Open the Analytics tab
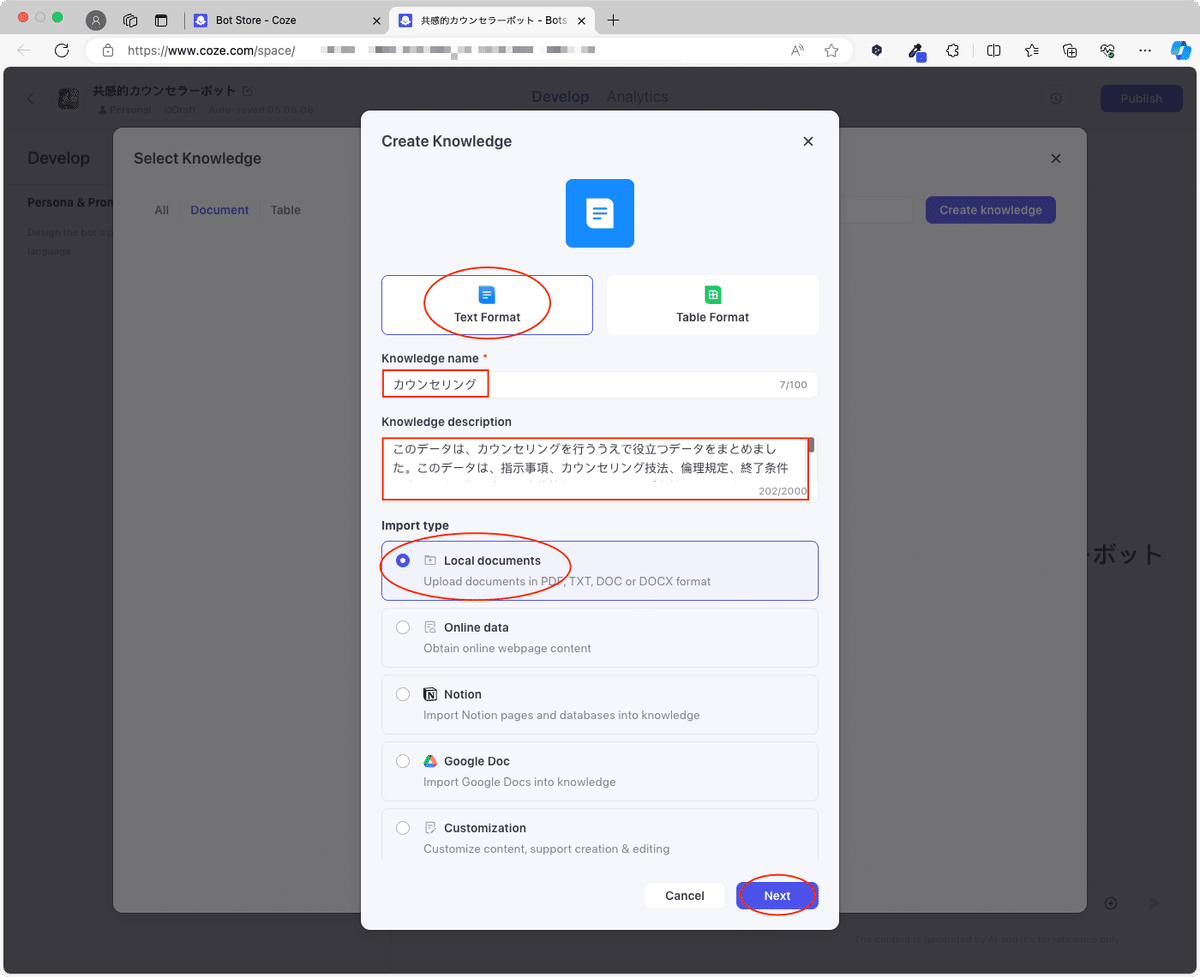This screenshot has width=1200, height=977. point(638,97)
